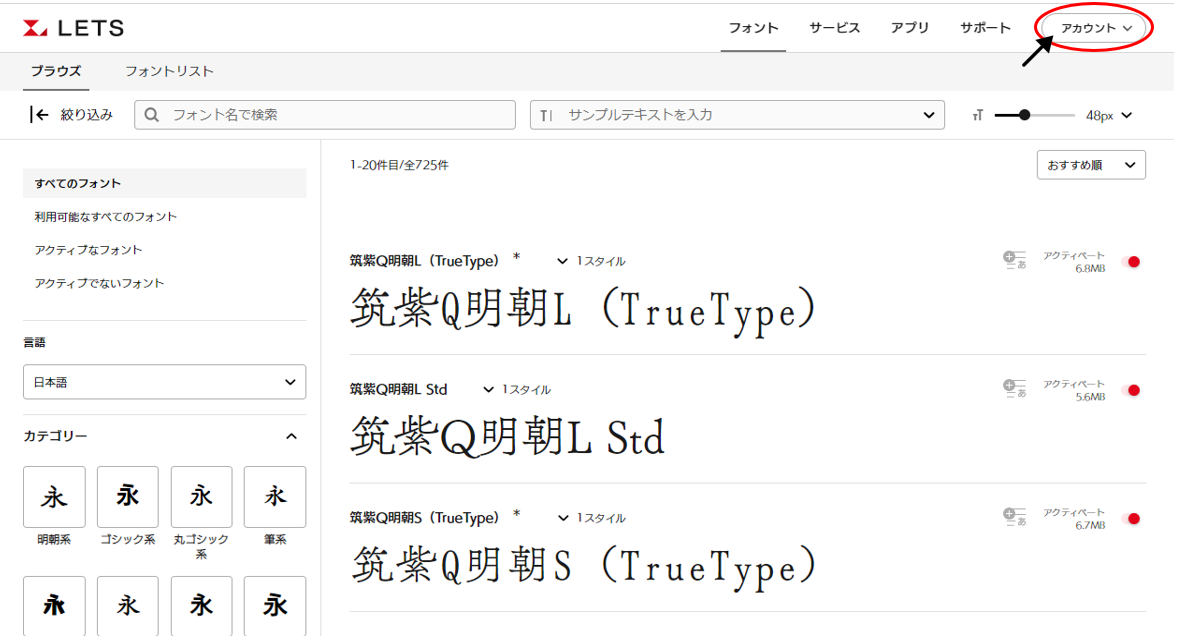Click the 筑紫Q明朝L Std preview text
The width and height of the screenshot is (1179, 636).
coord(508,438)
